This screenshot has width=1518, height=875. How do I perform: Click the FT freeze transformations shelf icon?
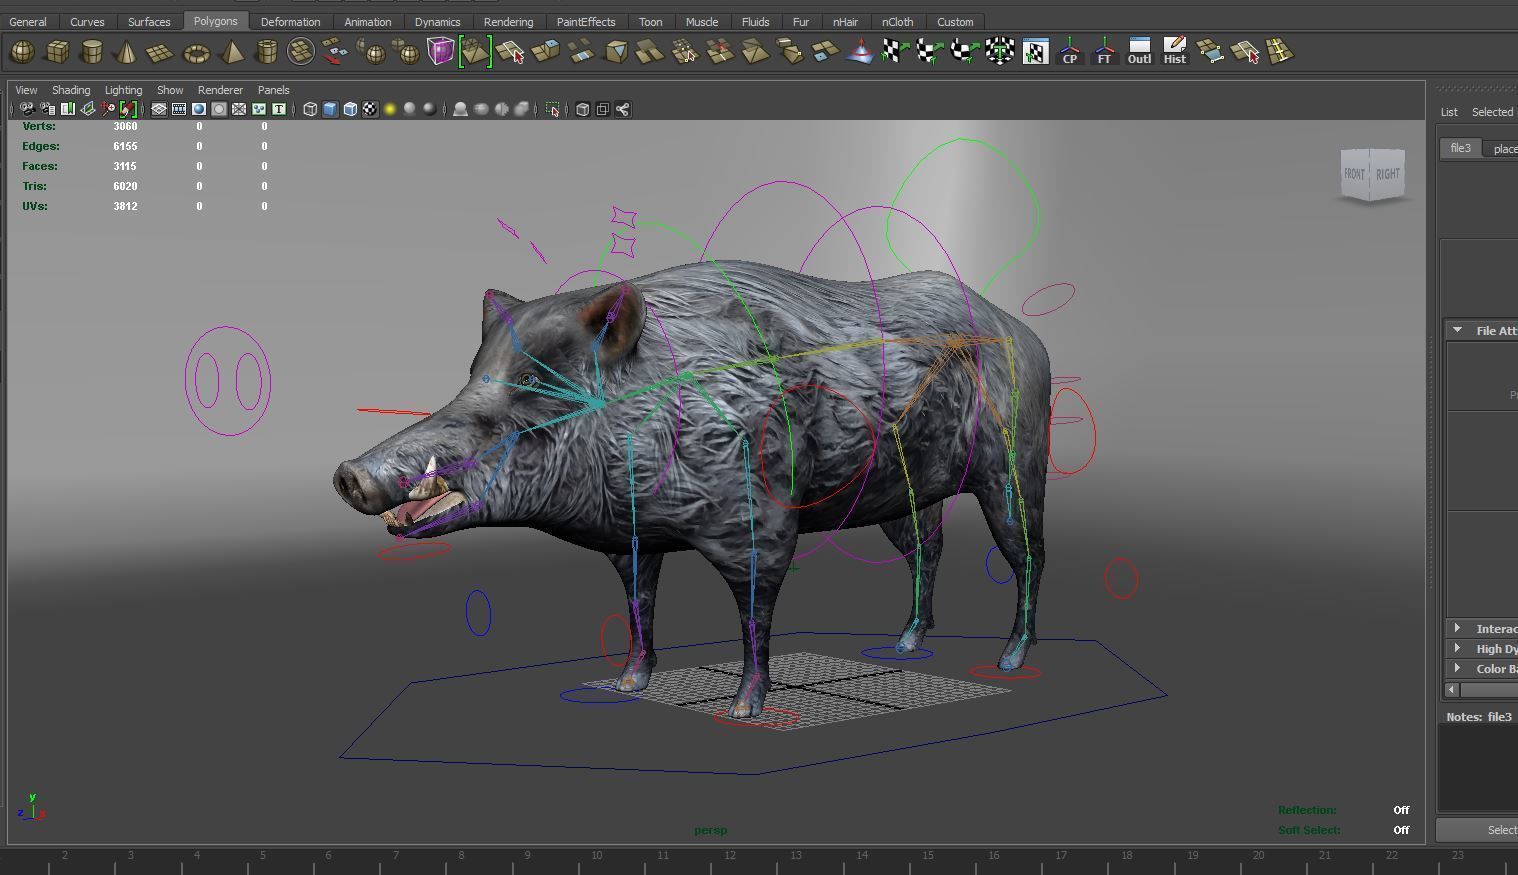tap(1104, 51)
